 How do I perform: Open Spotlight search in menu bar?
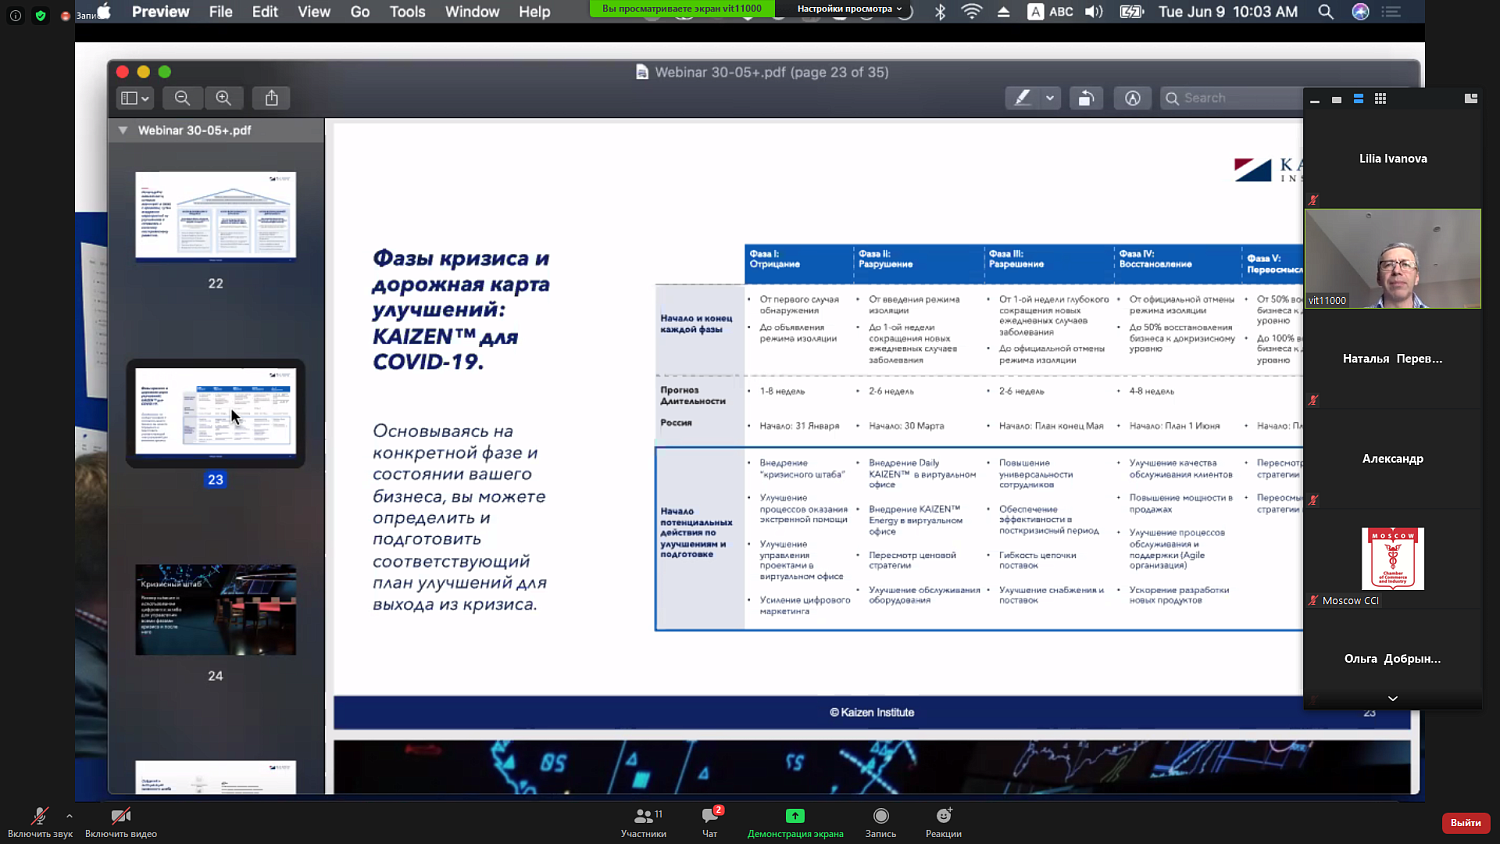[x=1326, y=12]
